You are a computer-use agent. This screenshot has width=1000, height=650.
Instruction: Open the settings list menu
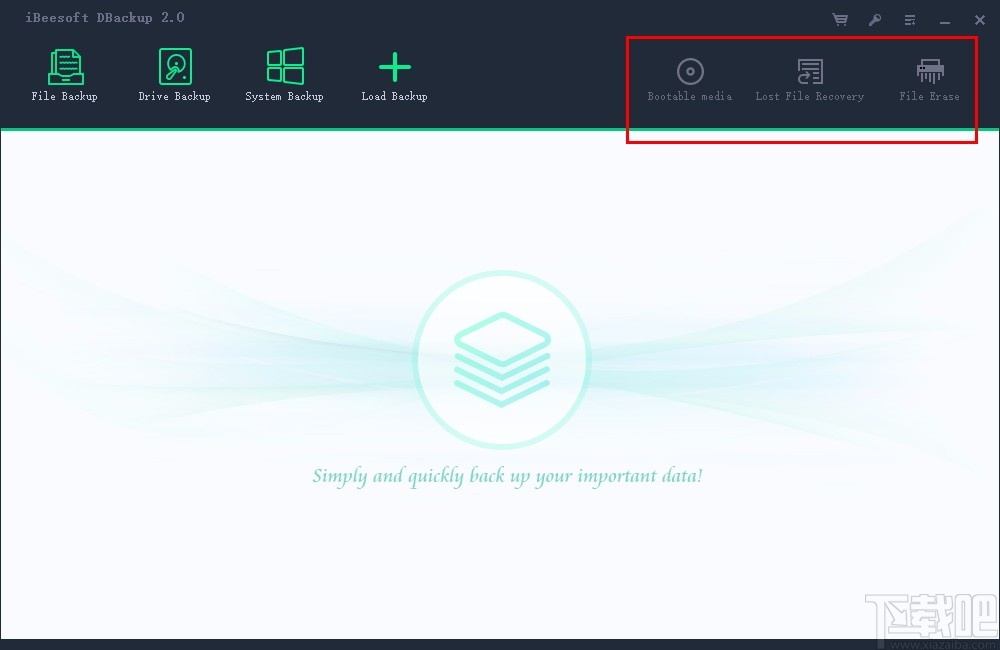point(909,18)
